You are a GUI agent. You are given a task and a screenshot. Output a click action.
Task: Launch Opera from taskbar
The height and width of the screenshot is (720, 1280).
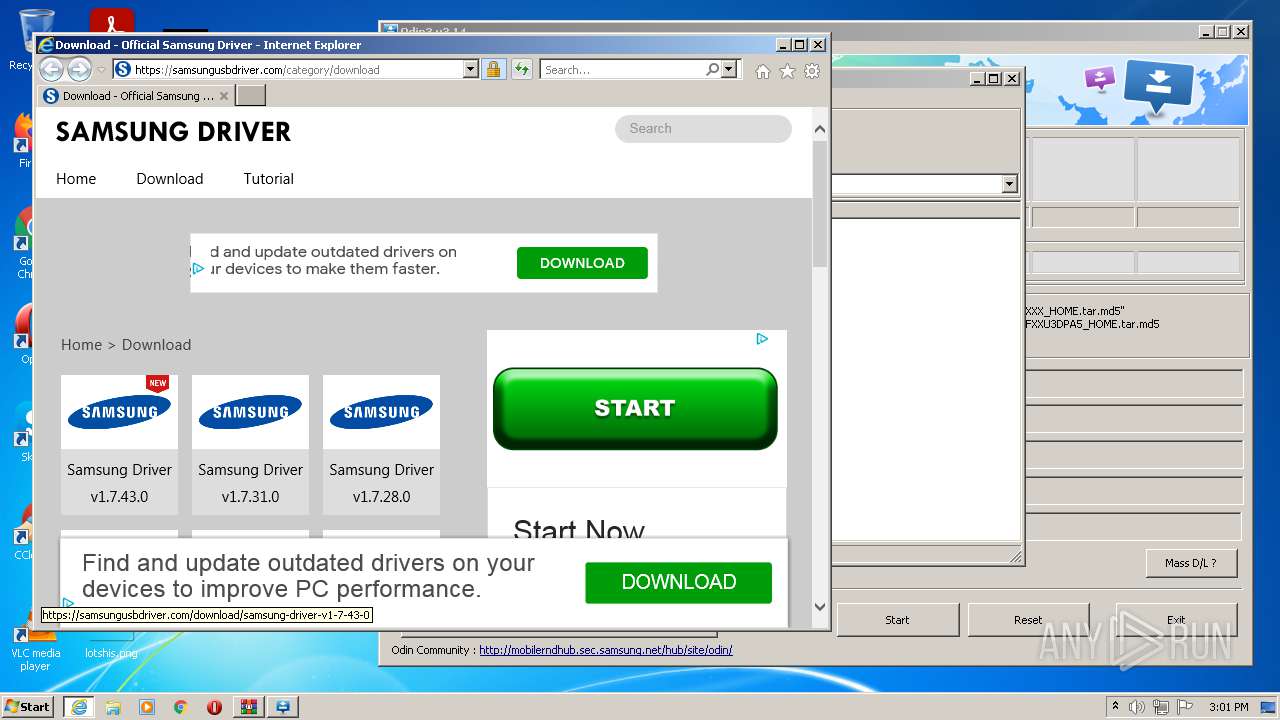(214, 706)
